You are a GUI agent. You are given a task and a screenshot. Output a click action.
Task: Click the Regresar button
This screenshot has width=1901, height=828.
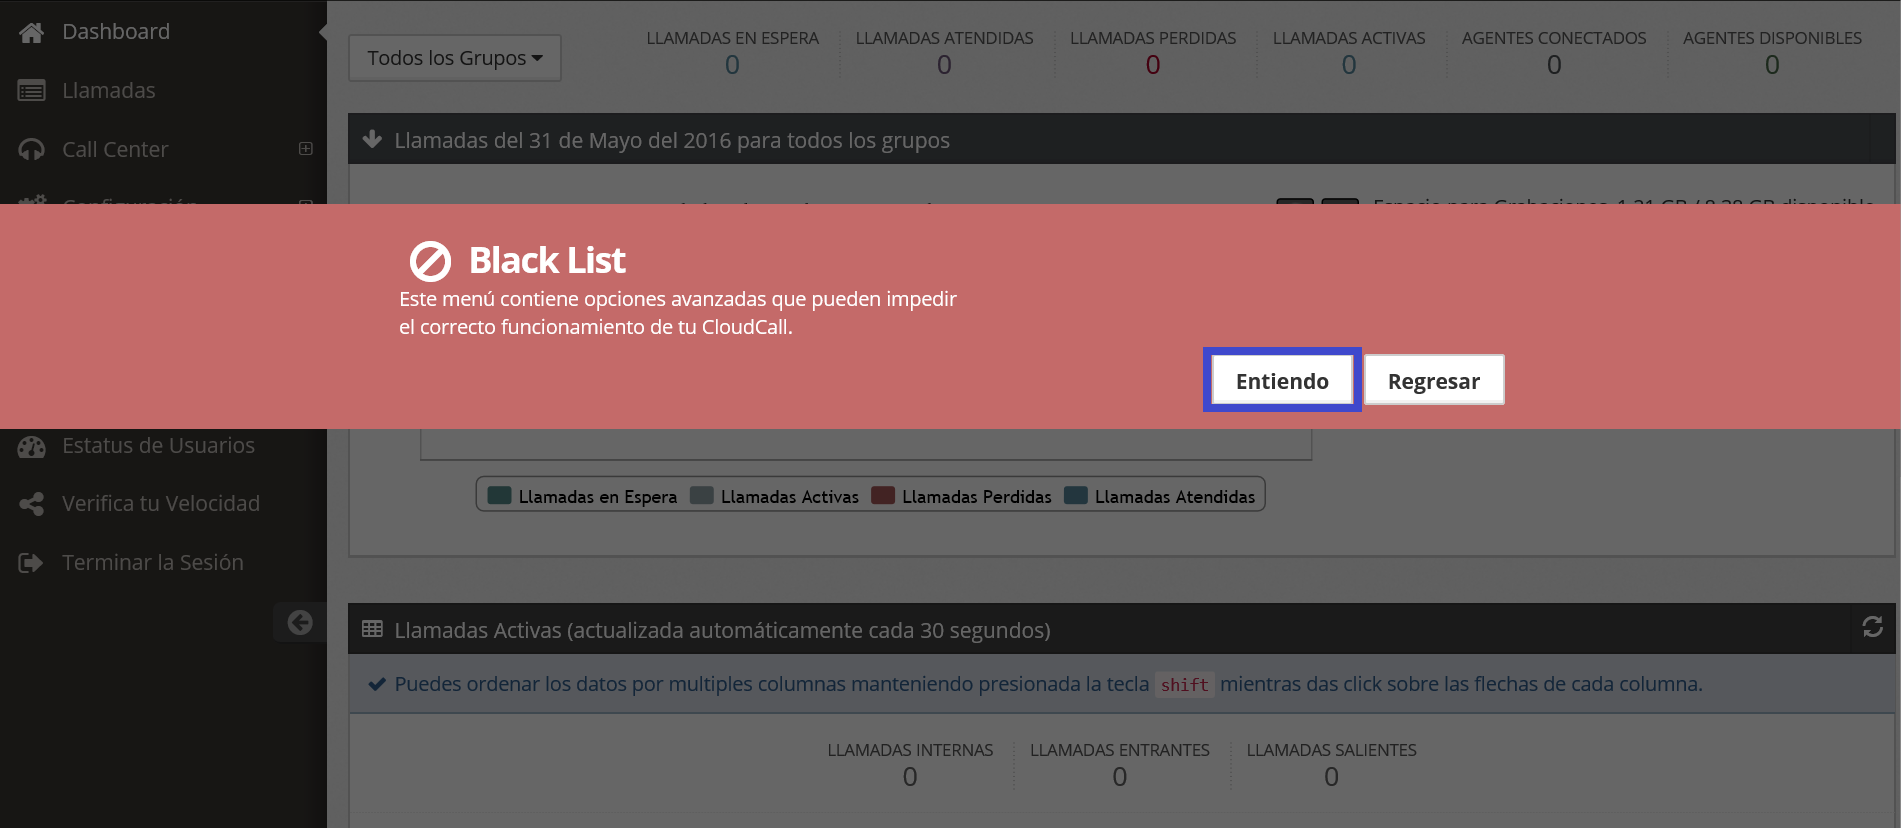(1434, 380)
